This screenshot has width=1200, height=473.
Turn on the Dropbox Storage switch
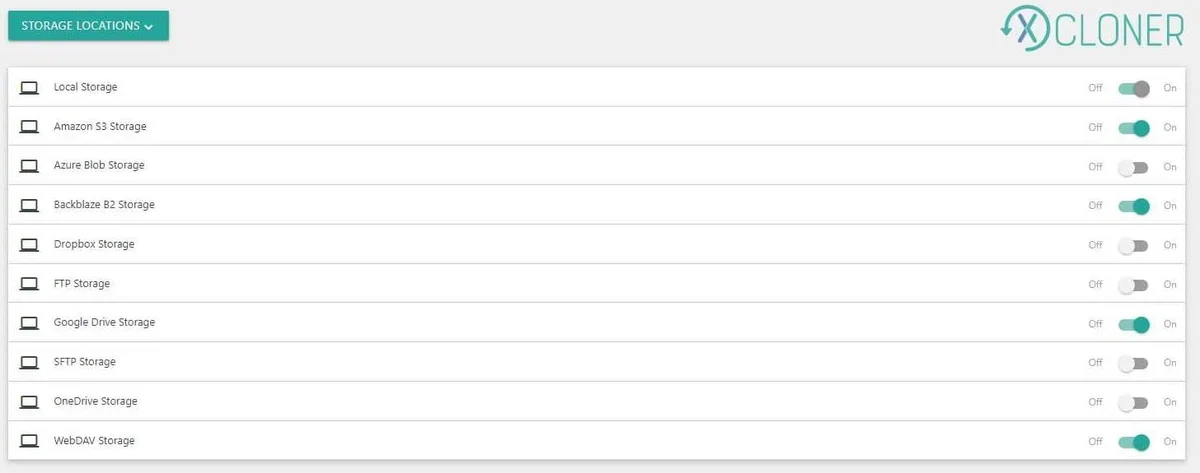pos(1133,245)
